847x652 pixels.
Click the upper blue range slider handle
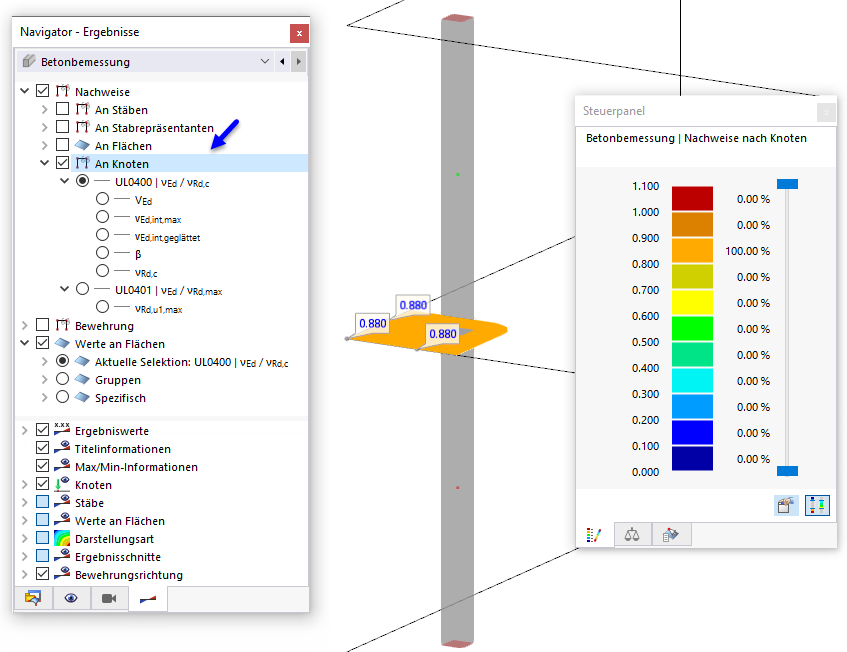click(787, 184)
